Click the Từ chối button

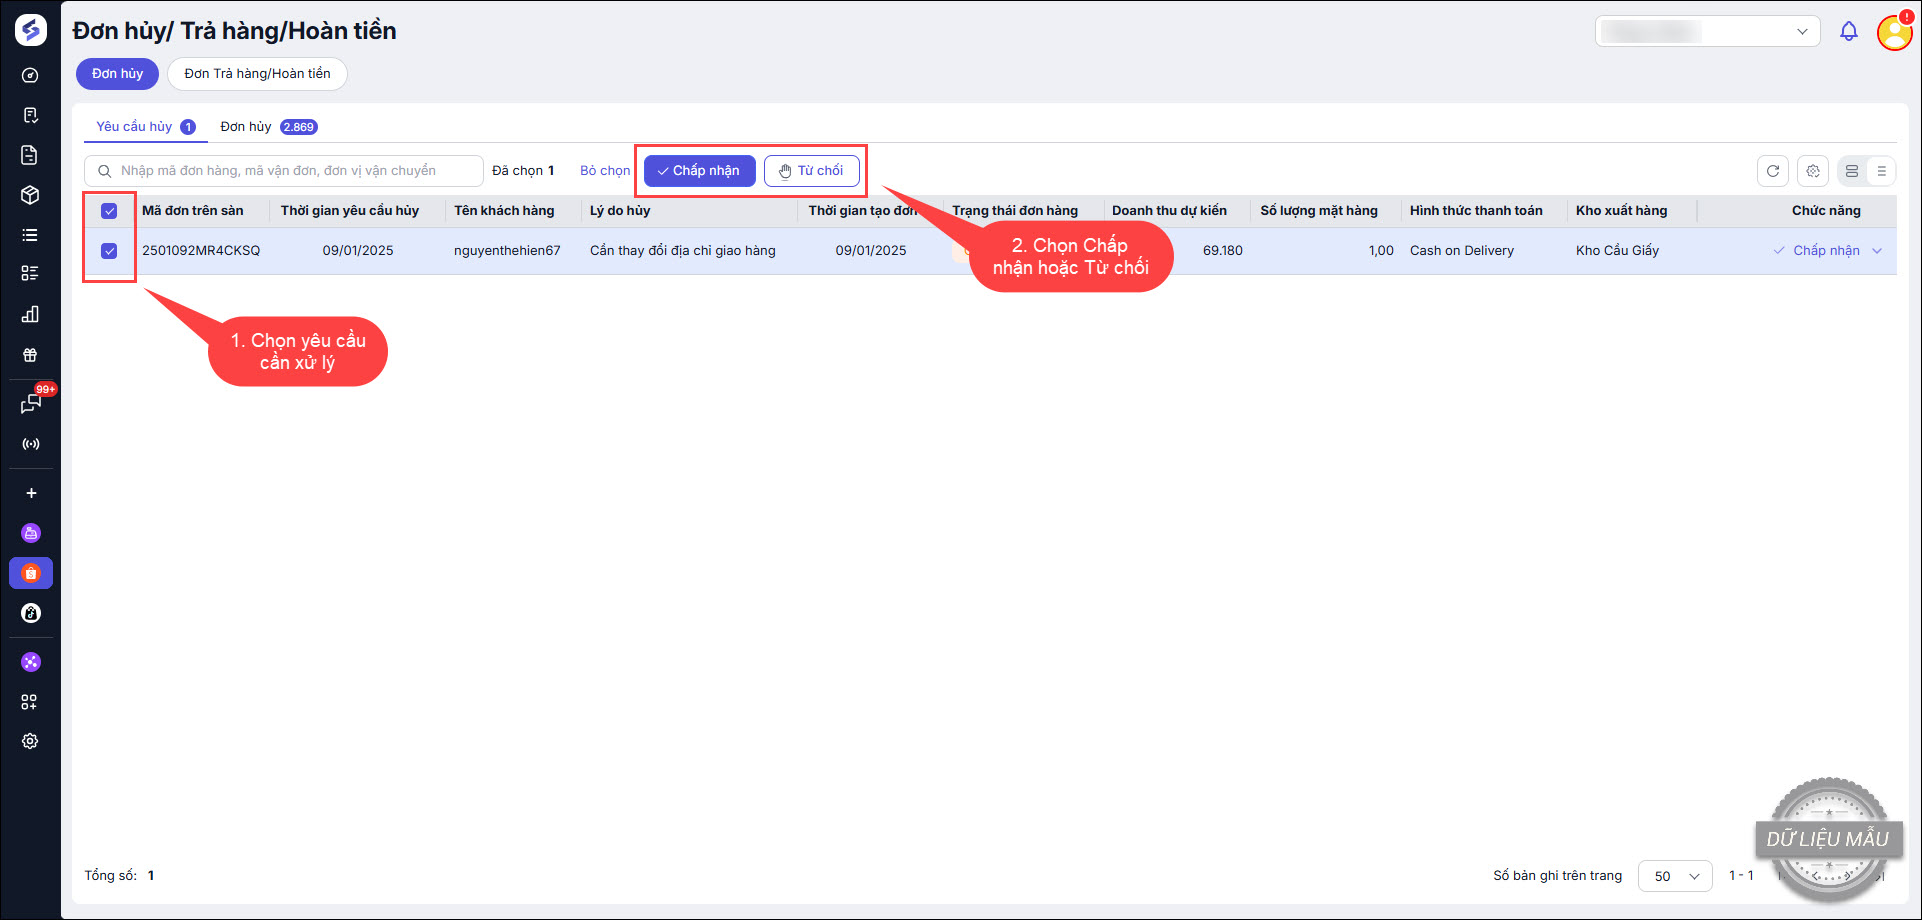[812, 171]
